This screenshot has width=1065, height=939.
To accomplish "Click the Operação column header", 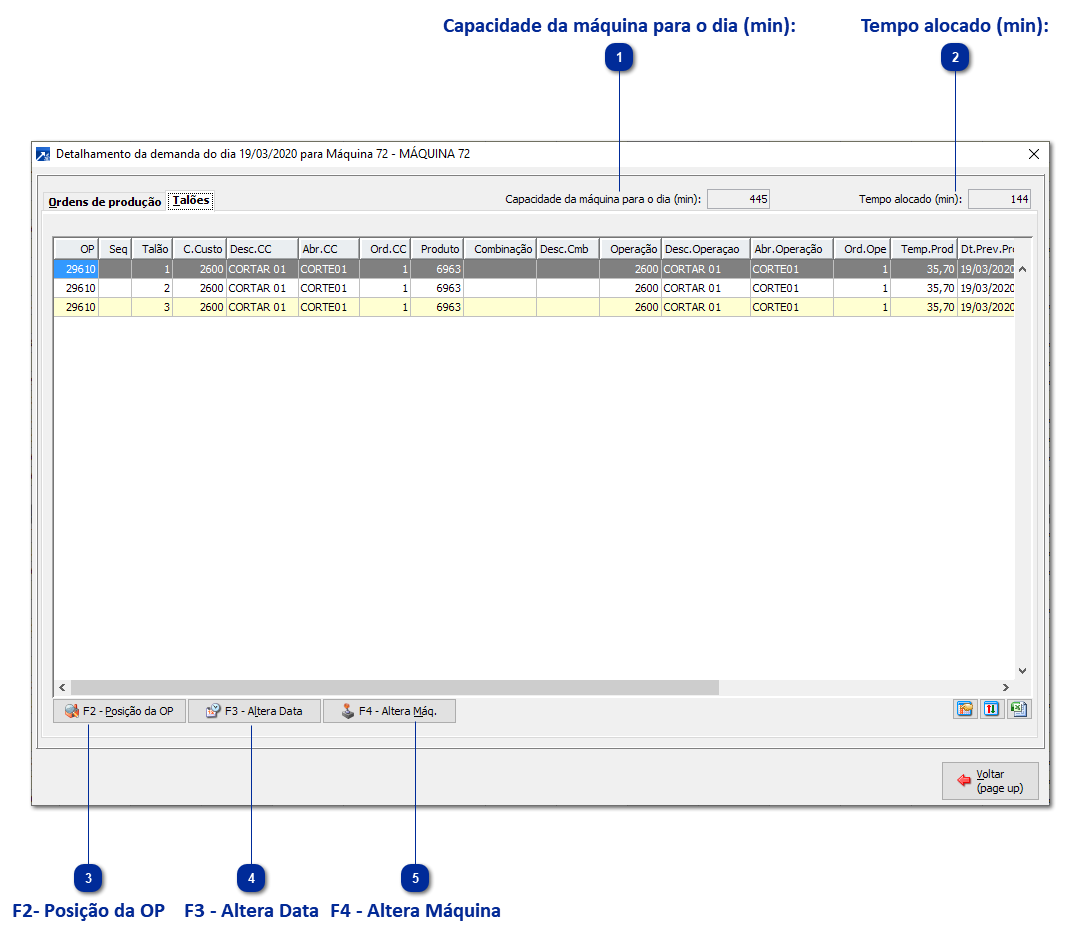I will (x=631, y=249).
